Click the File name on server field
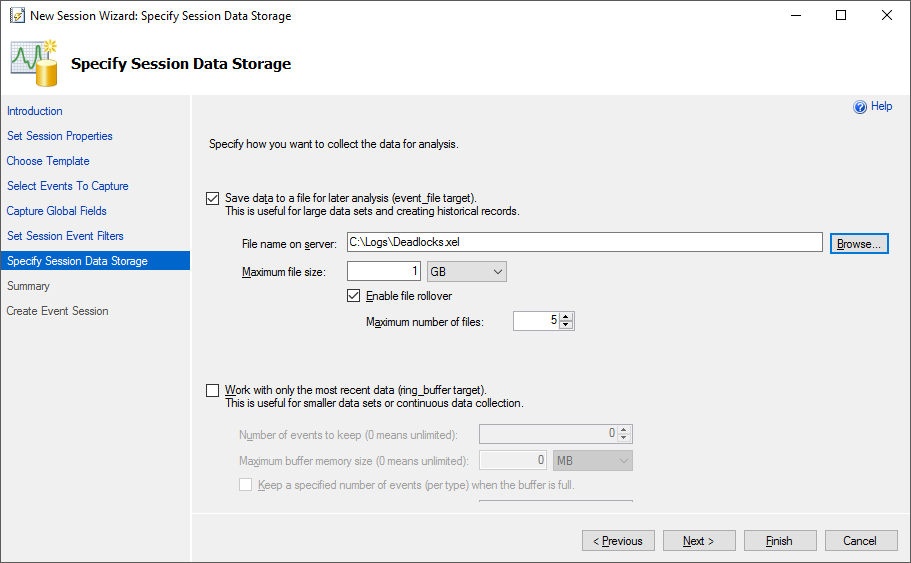 [x=584, y=242]
